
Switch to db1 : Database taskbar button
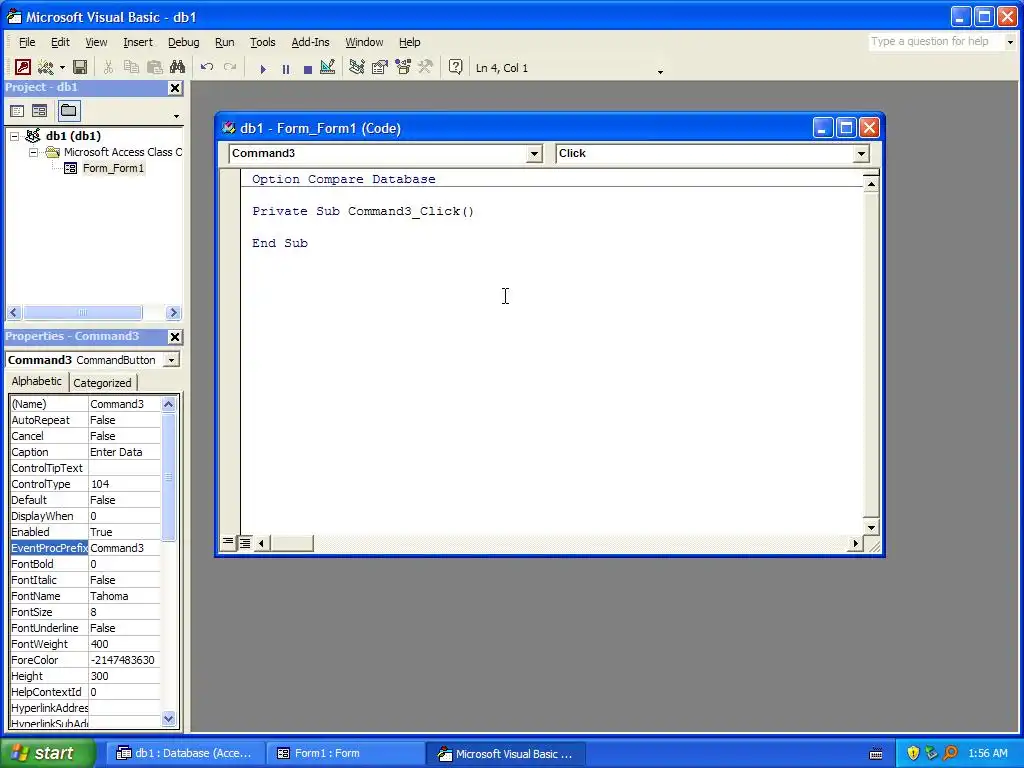tap(185, 753)
